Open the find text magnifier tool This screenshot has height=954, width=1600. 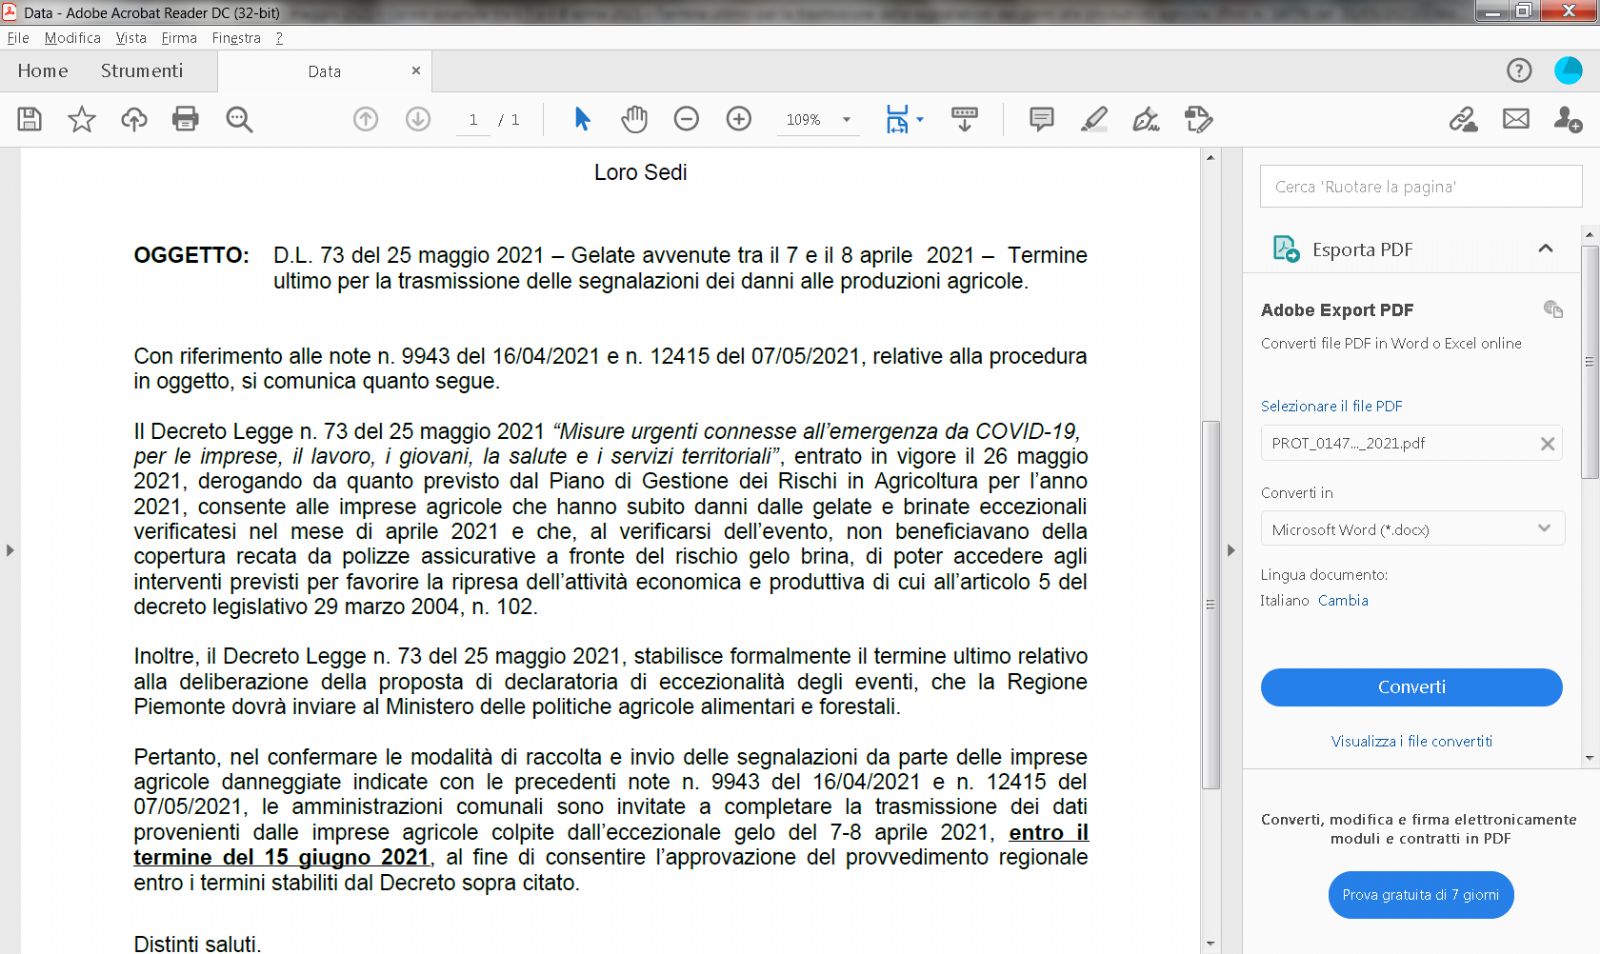click(239, 119)
